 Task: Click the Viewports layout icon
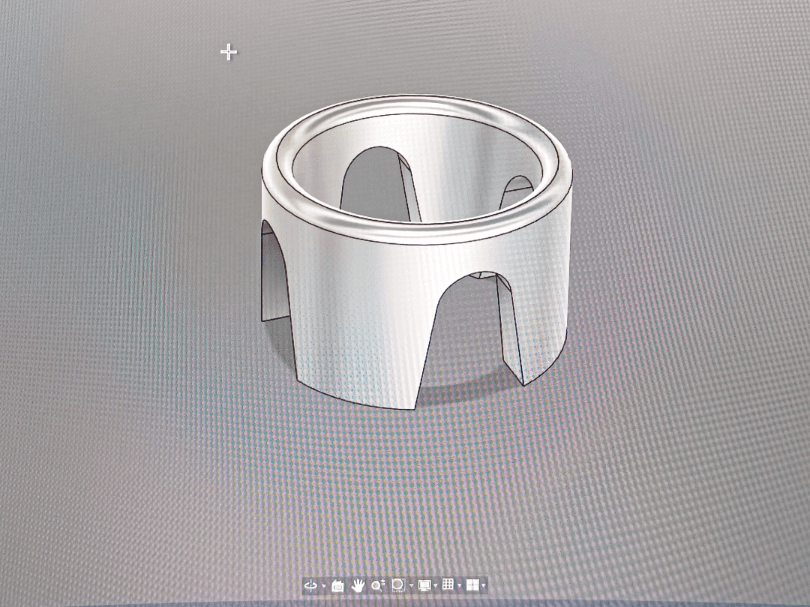[472, 585]
